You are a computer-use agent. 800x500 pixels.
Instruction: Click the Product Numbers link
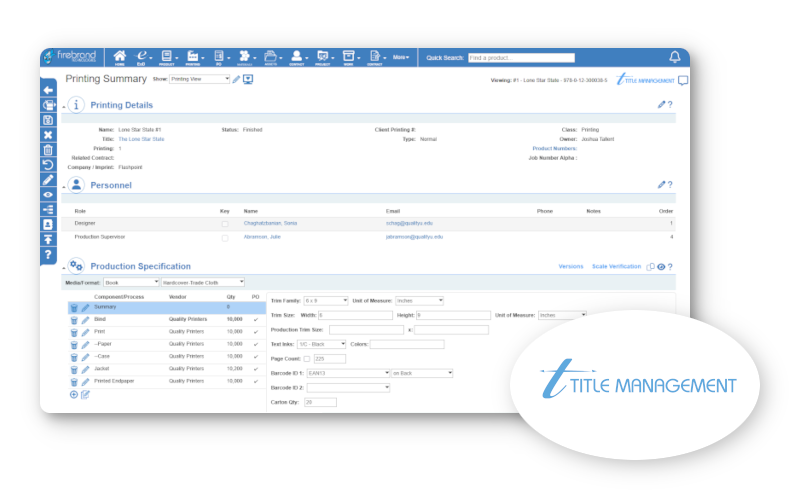(x=555, y=148)
